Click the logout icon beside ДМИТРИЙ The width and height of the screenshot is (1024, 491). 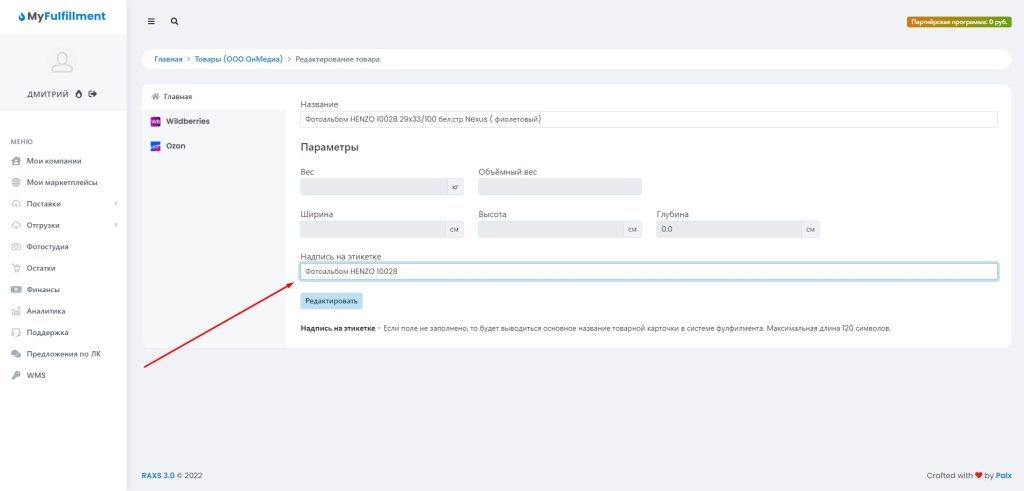coord(93,94)
